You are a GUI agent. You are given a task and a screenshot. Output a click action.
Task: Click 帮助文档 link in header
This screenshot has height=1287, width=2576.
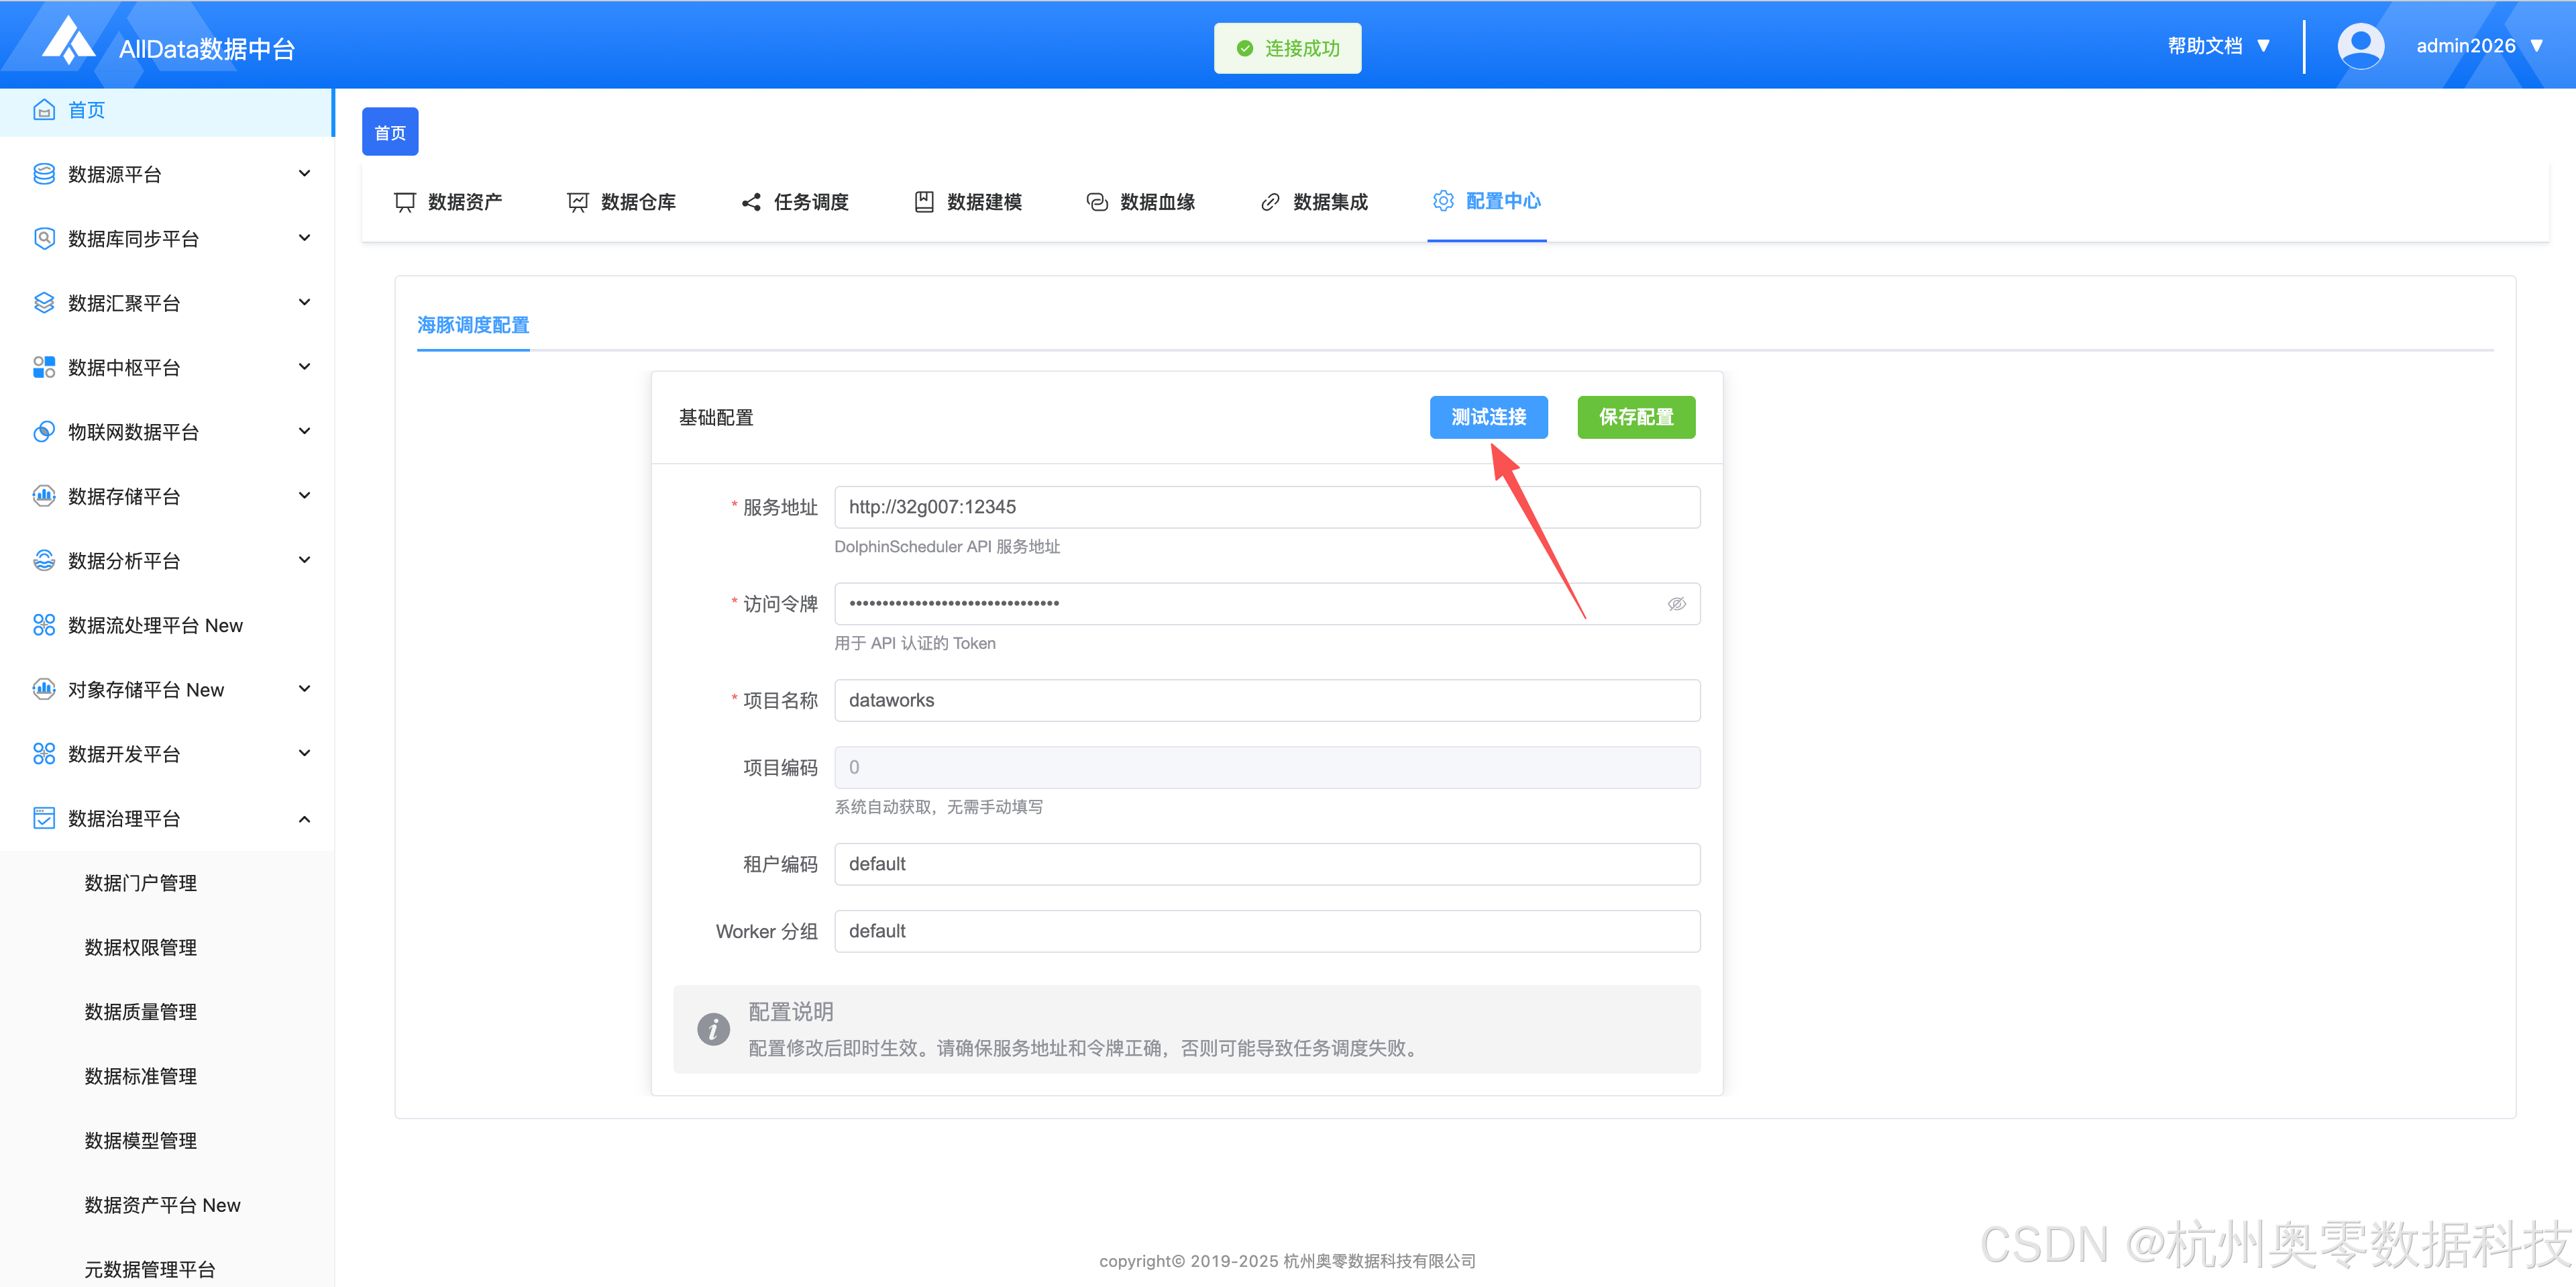coord(2205,46)
